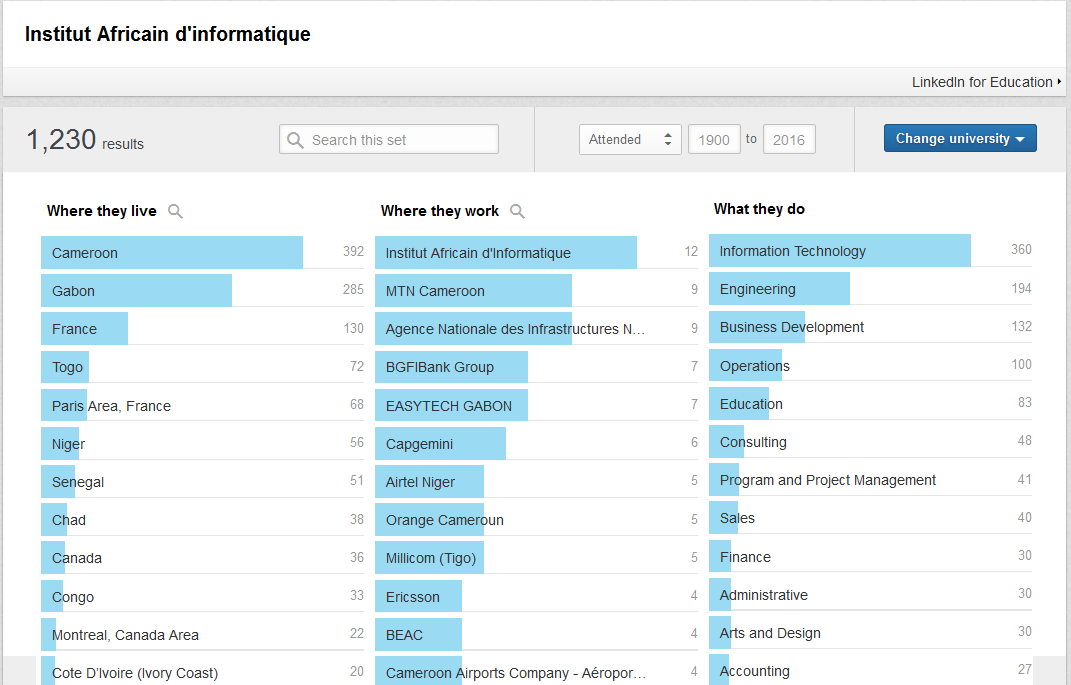This screenshot has width=1071, height=685.
Task: Filter by Sales function
Action: (870, 518)
